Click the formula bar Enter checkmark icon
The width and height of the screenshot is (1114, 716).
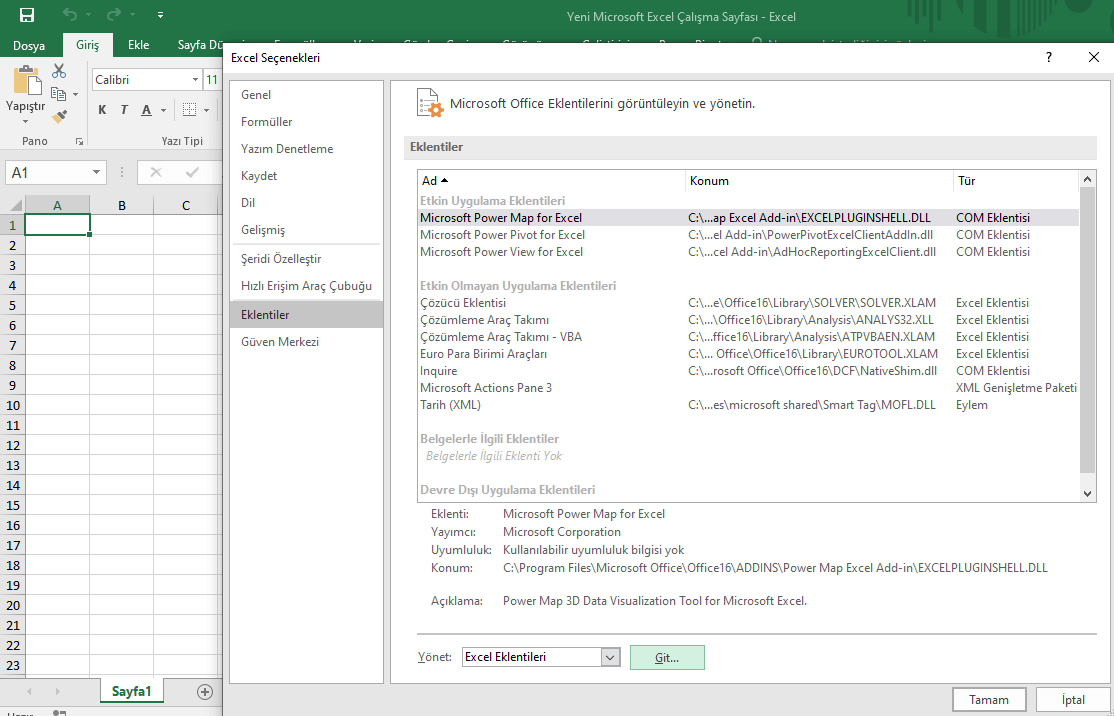click(191, 173)
